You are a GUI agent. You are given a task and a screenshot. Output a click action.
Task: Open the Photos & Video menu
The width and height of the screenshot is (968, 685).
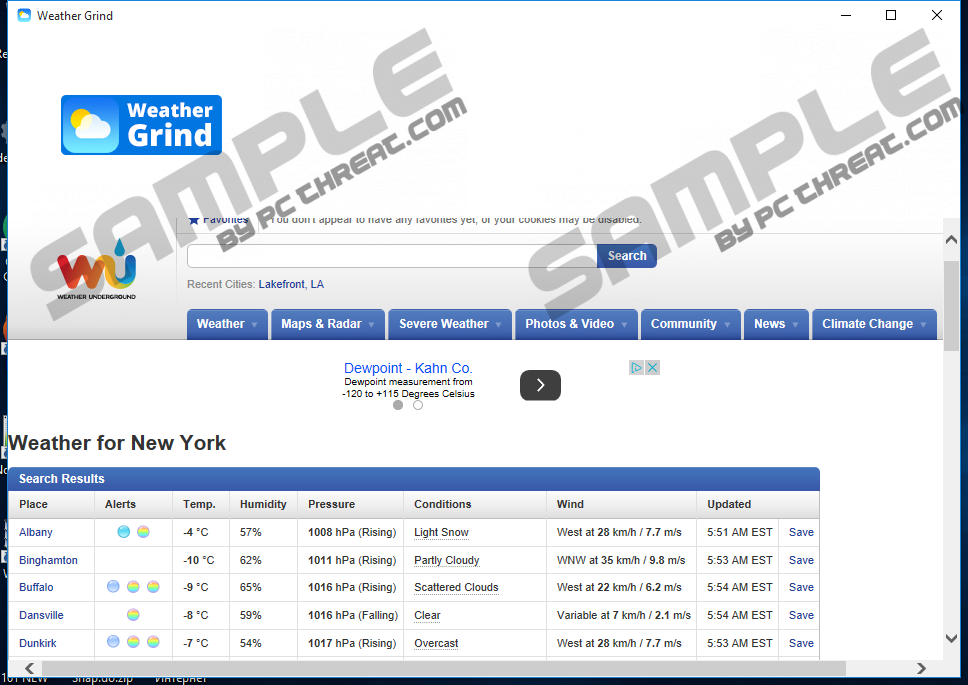575,324
